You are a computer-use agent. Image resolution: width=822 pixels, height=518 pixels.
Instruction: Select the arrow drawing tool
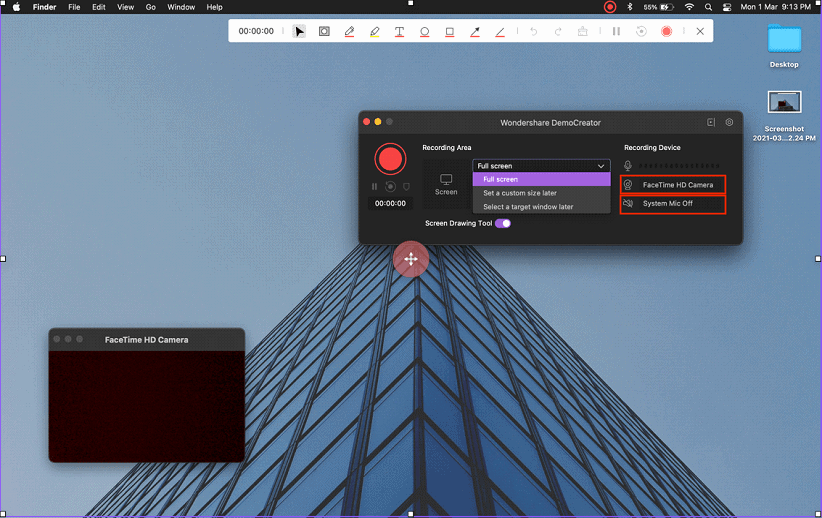(x=475, y=31)
